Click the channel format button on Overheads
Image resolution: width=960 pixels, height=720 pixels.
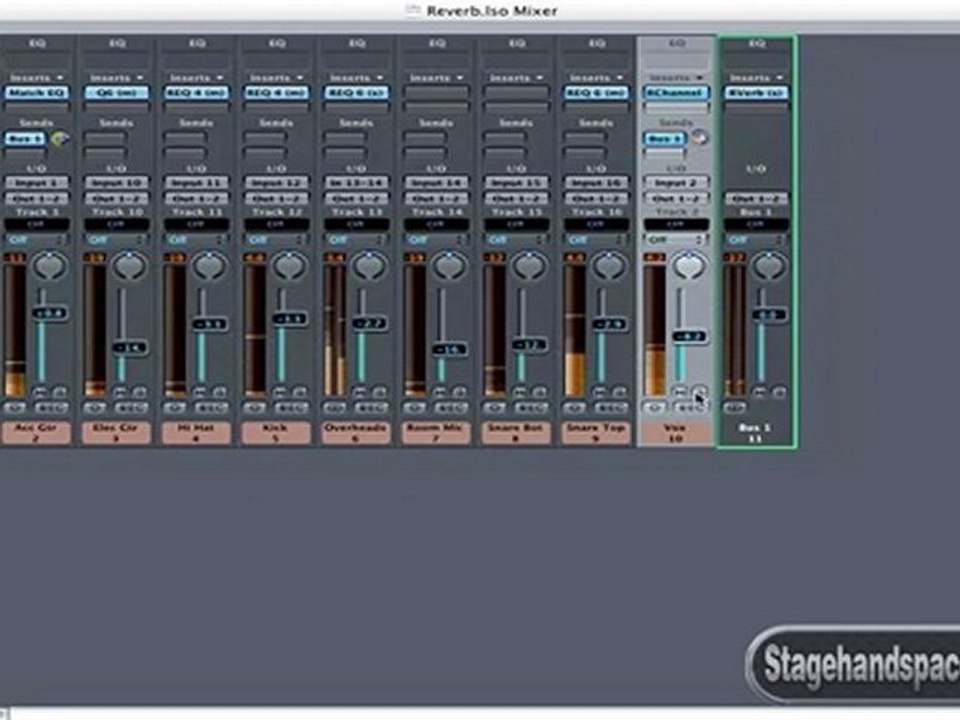[334, 407]
